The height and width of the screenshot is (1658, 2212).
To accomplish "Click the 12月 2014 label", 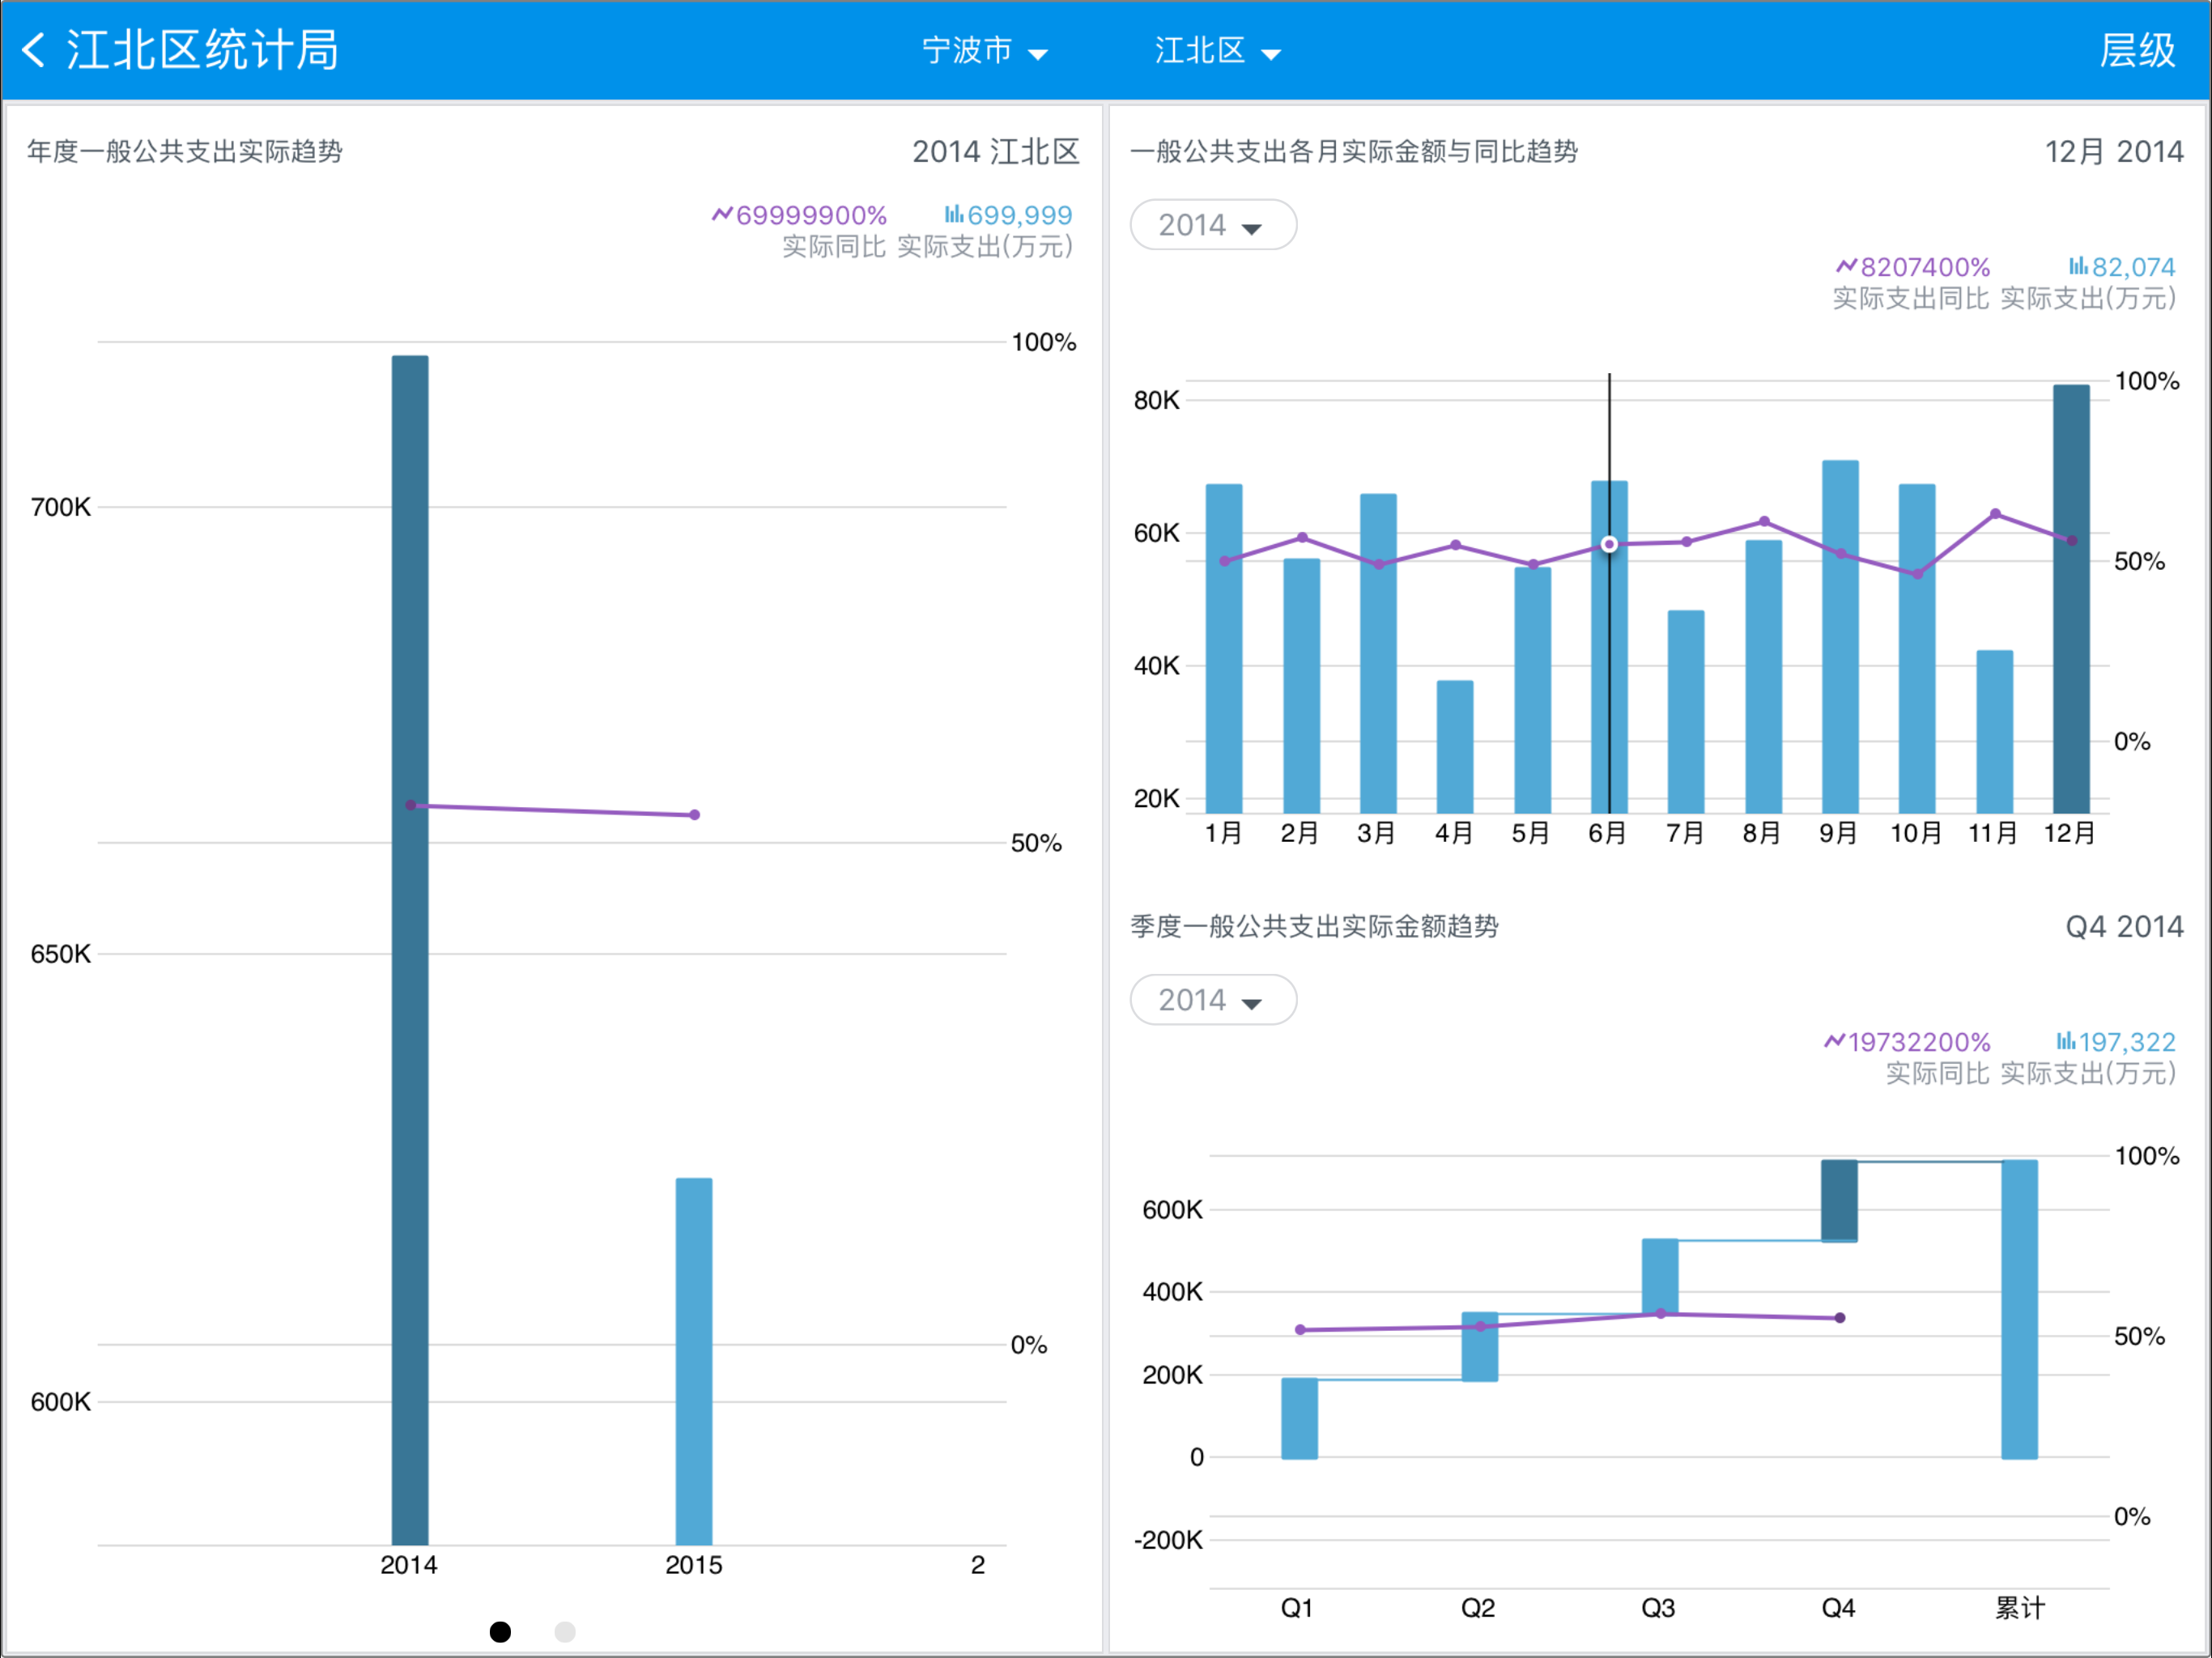I will pyautogui.click(x=2114, y=151).
